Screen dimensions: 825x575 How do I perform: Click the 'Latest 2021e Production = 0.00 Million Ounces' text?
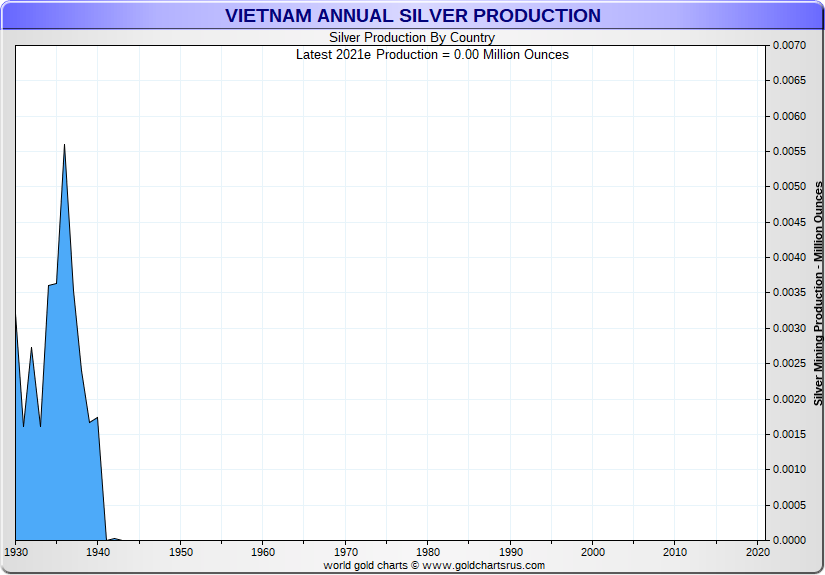pyautogui.click(x=432, y=55)
